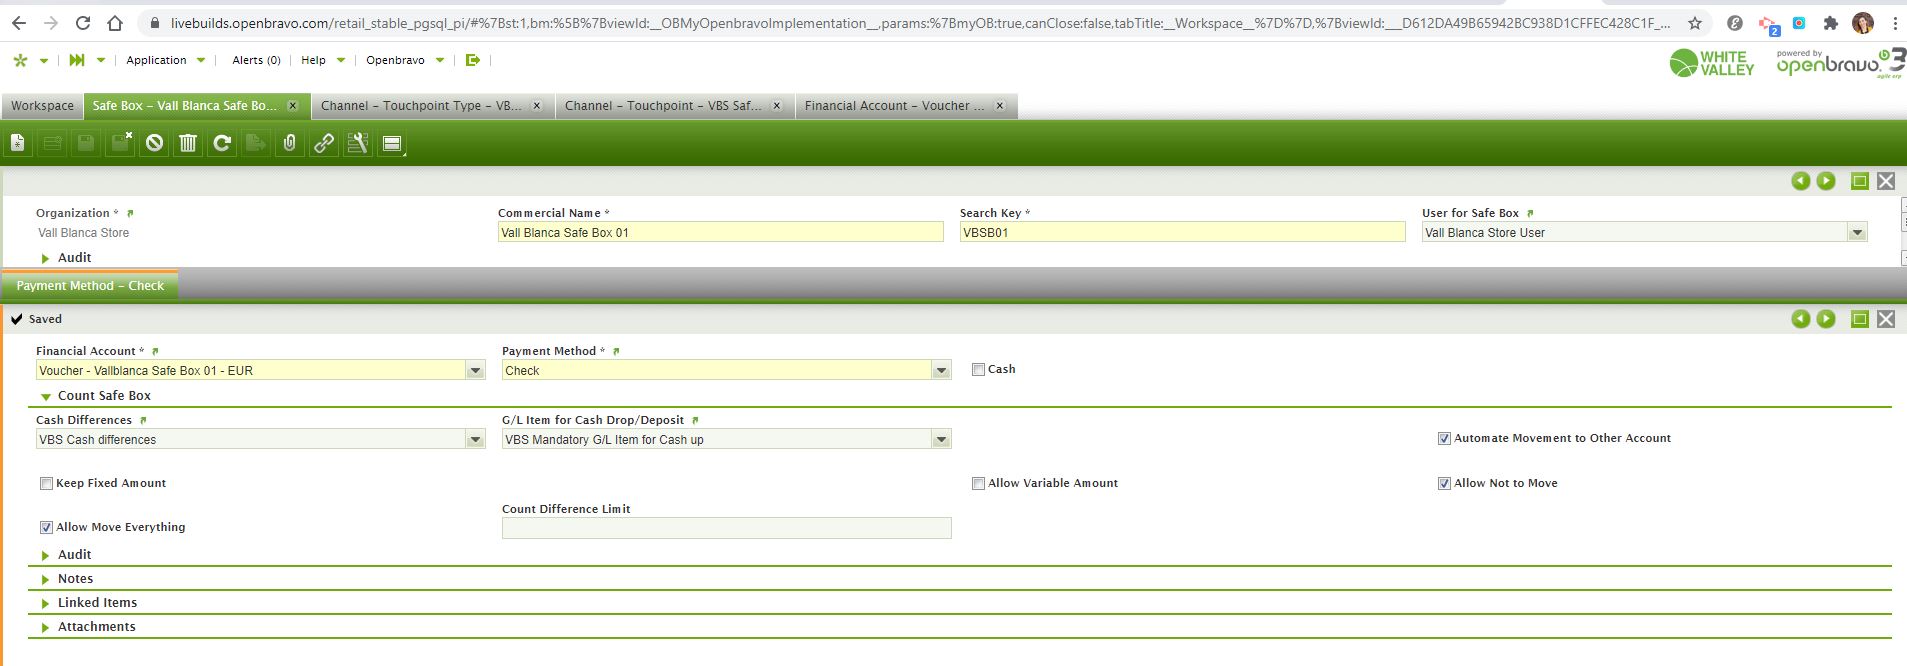The height and width of the screenshot is (666, 1907).
Task: Click the Attachments paperclip toolbar icon
Action: pos(290,144)
